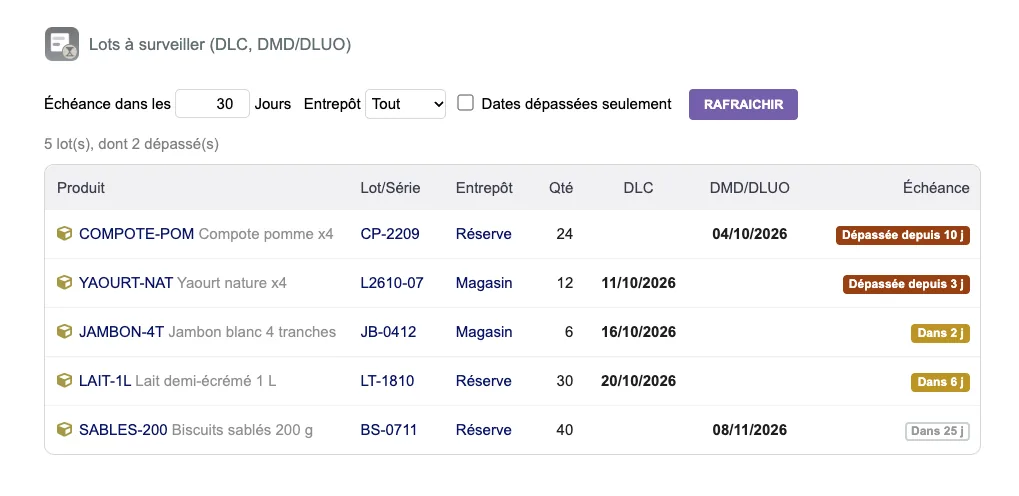Click the Dans 2 j badge
The image size is (1019, 496).
940,333
